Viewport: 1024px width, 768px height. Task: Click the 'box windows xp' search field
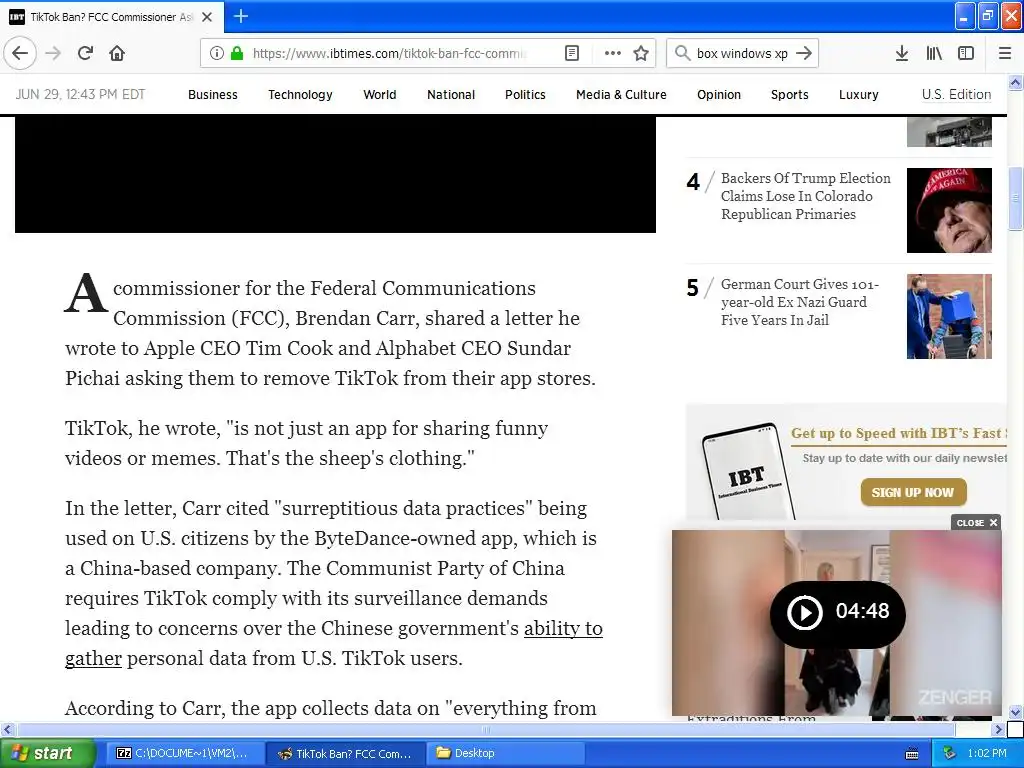click(x=742, y=53)
